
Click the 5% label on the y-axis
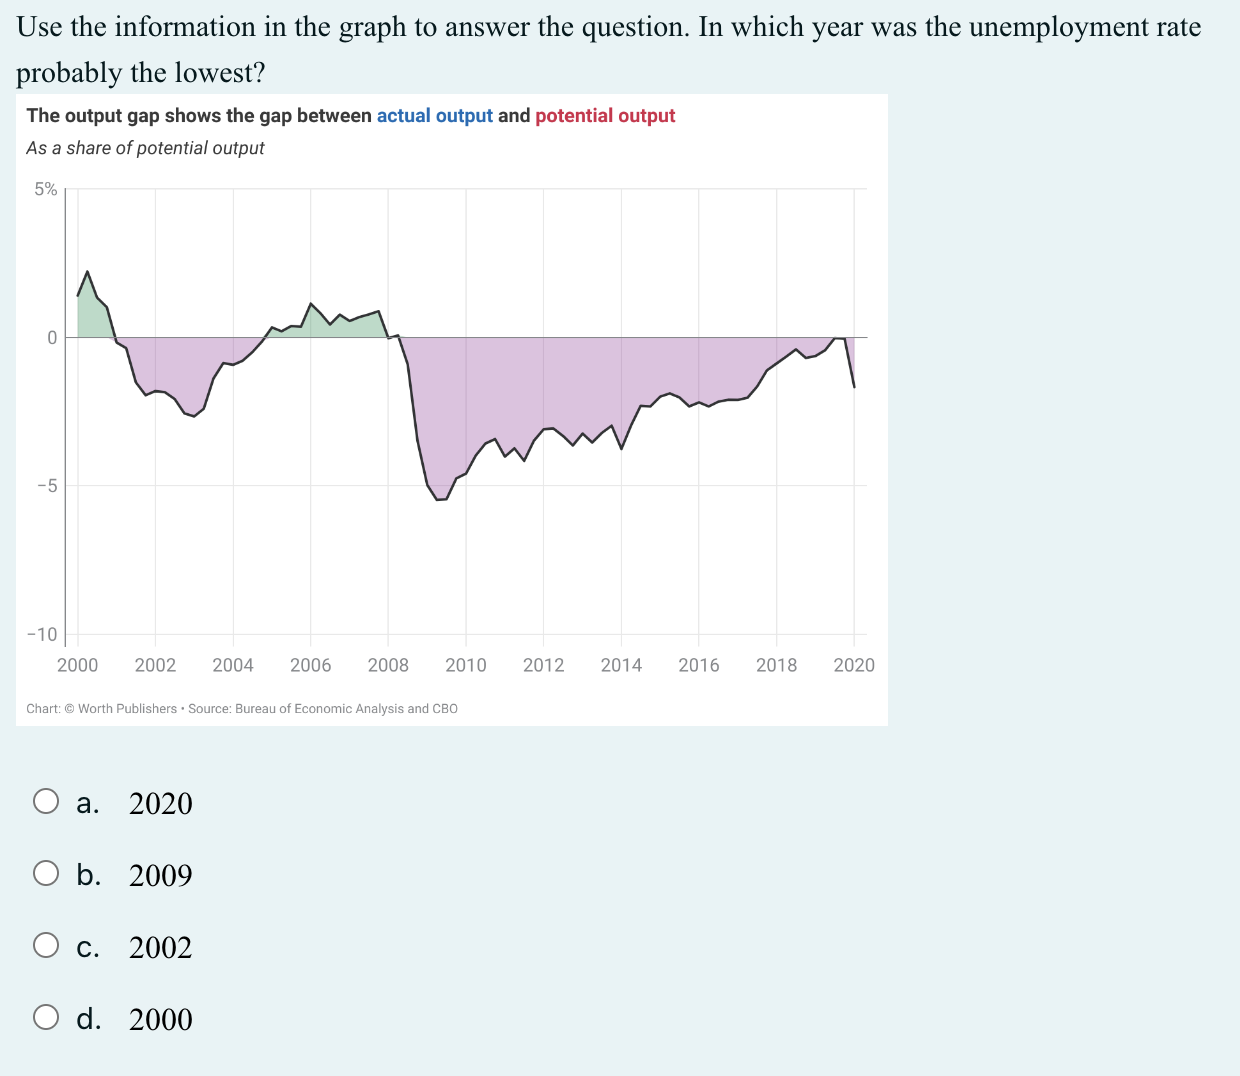pyautogui.click(x=44, y=188)
